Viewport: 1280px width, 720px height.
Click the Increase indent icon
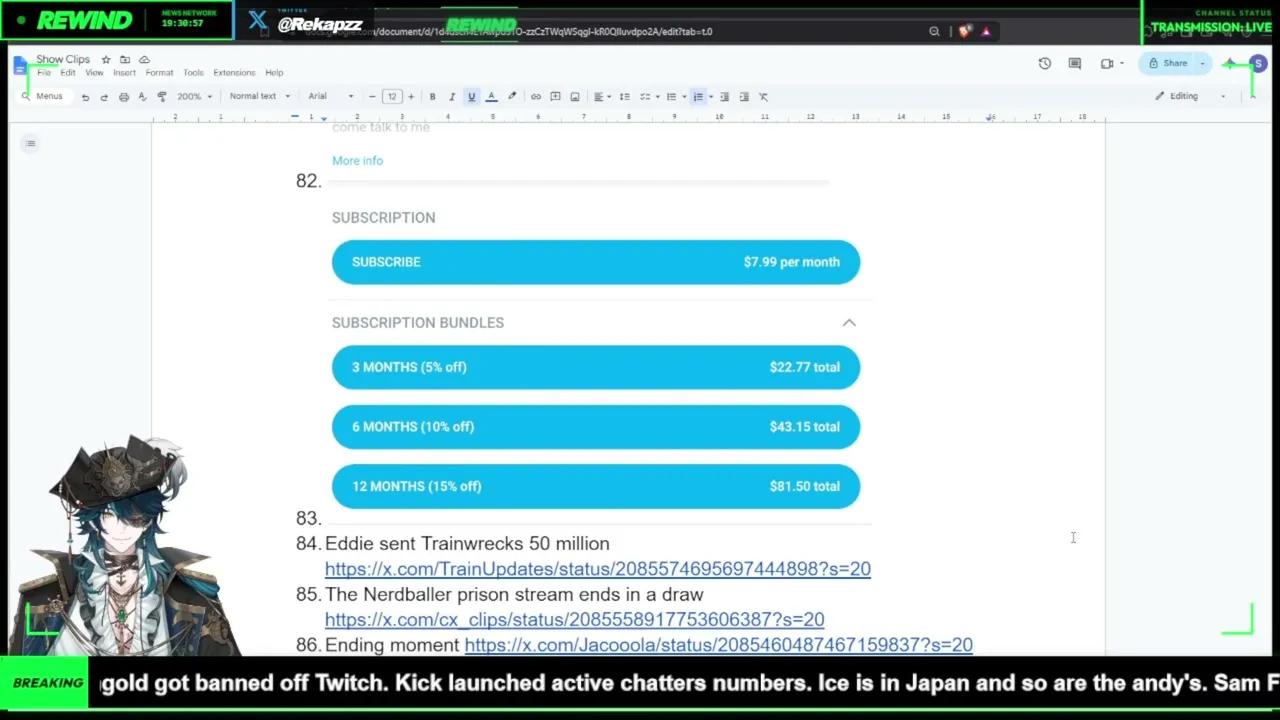[x=744, y=97]
